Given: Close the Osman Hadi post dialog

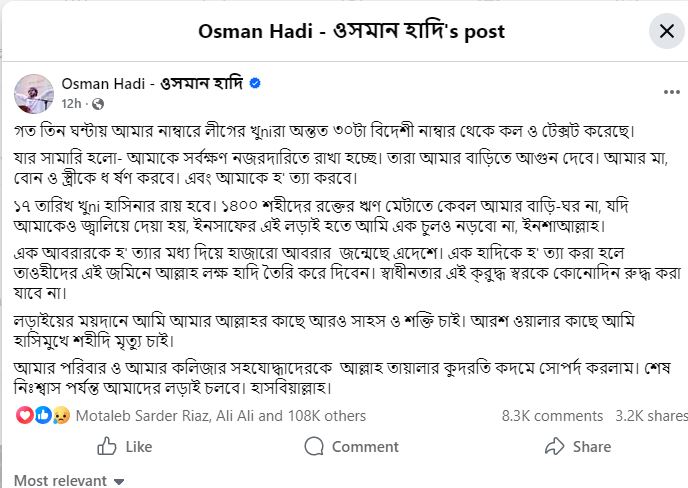Looking at the screenshot, I should (666, 31).
